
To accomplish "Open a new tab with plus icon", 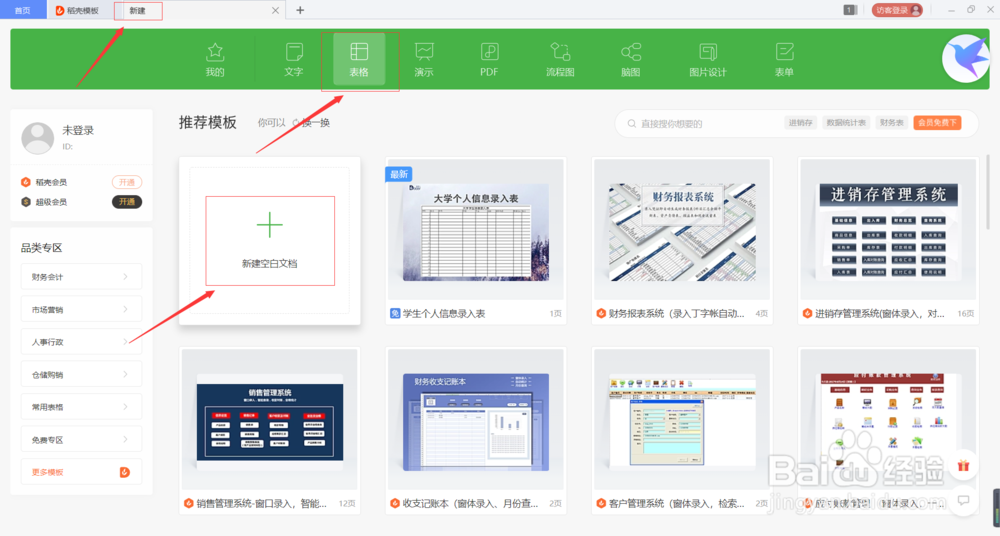I will click(300, 10).
